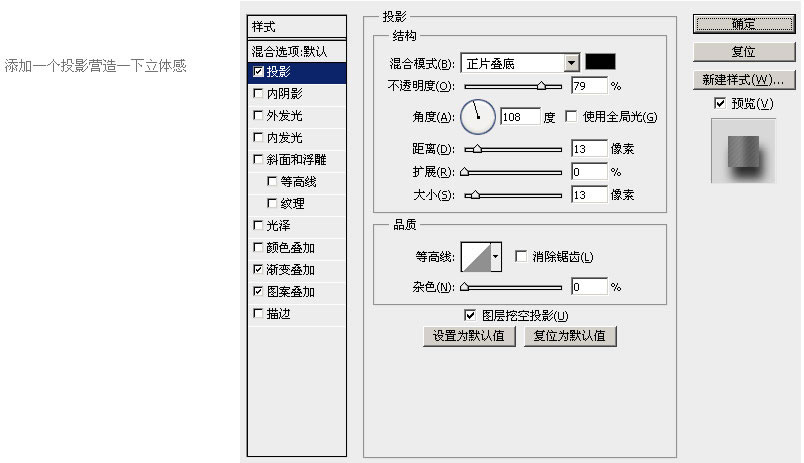The image size is (804, 463).
Task: Select the 外发光 style entry label
Action: point(285,115)
